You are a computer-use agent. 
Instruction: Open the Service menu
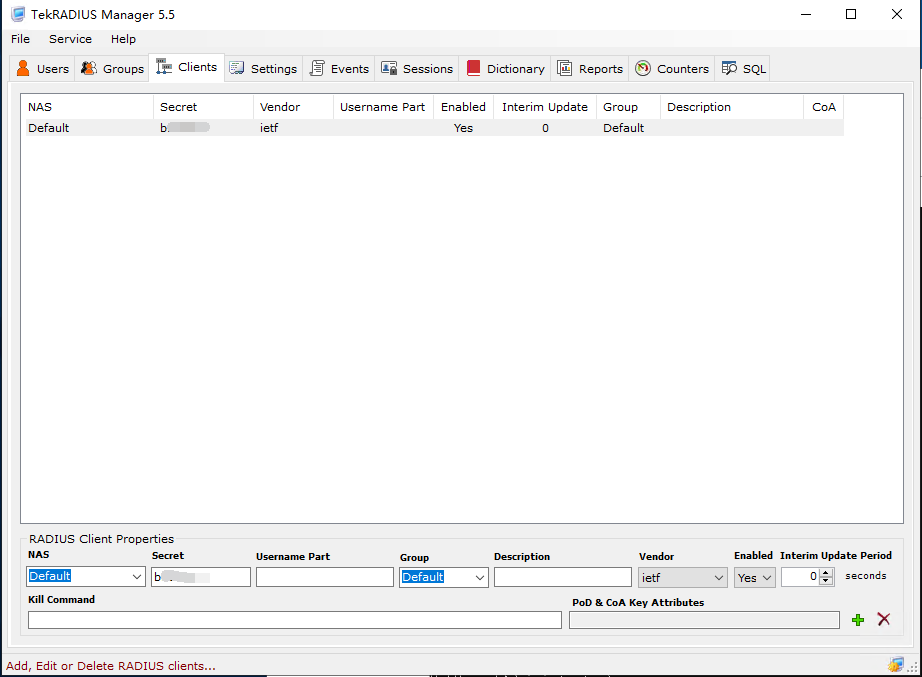[71, 39]
